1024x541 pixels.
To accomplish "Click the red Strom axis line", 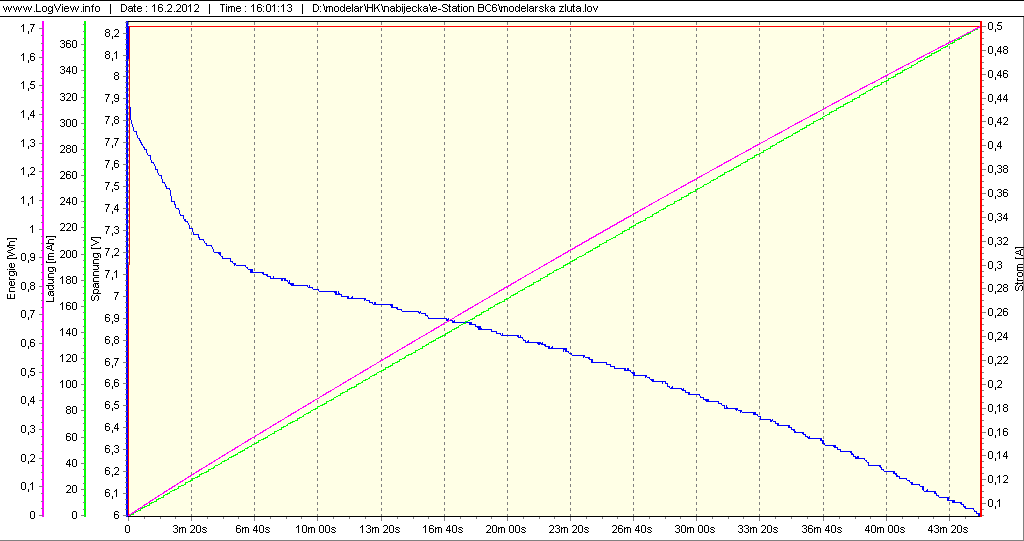I will (981, 300).
